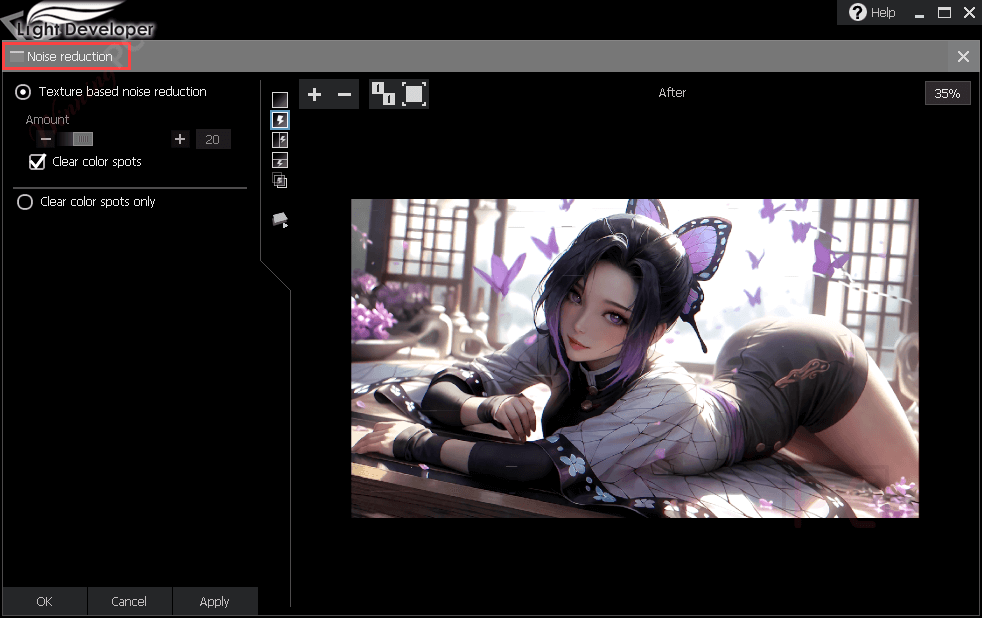Click the 35% zoom level box
This screenshot has height=618, width=982.
[947, 93]
